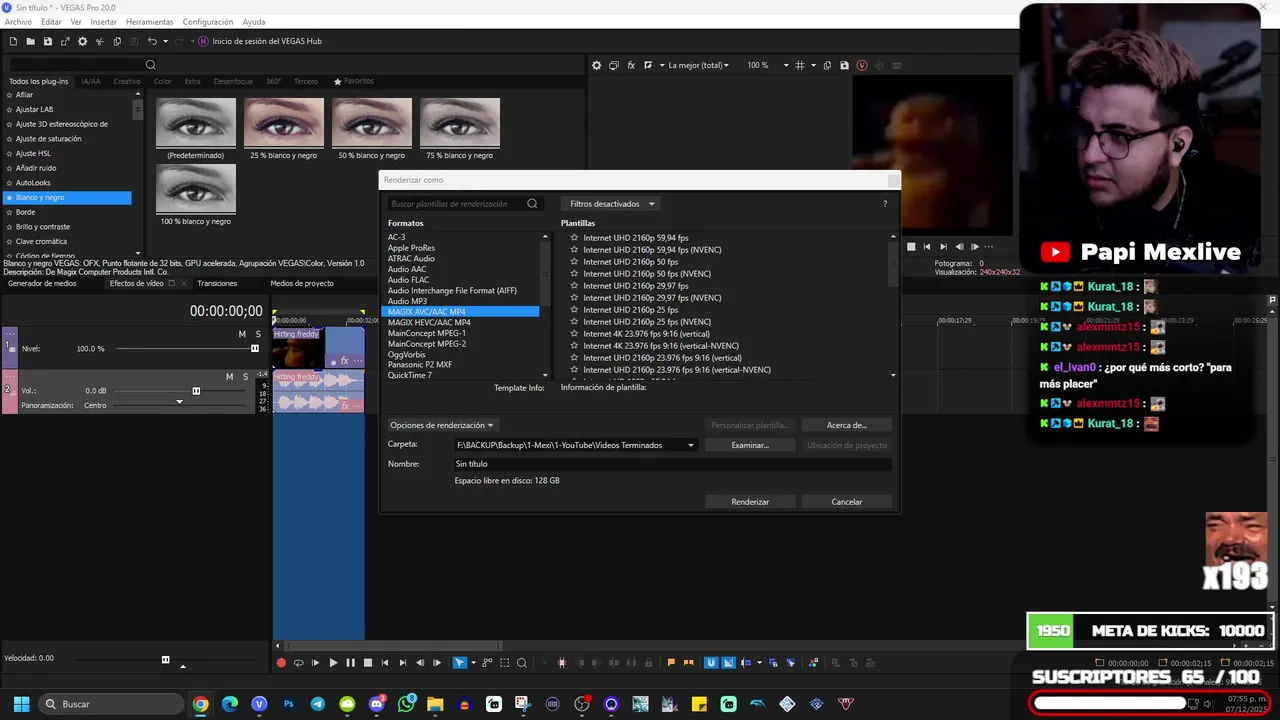Toggle favorite star for Internet UHD 2160p 25 fps
The width and height of the screenshot is (1280, 720).
click(x=574, y=310)
